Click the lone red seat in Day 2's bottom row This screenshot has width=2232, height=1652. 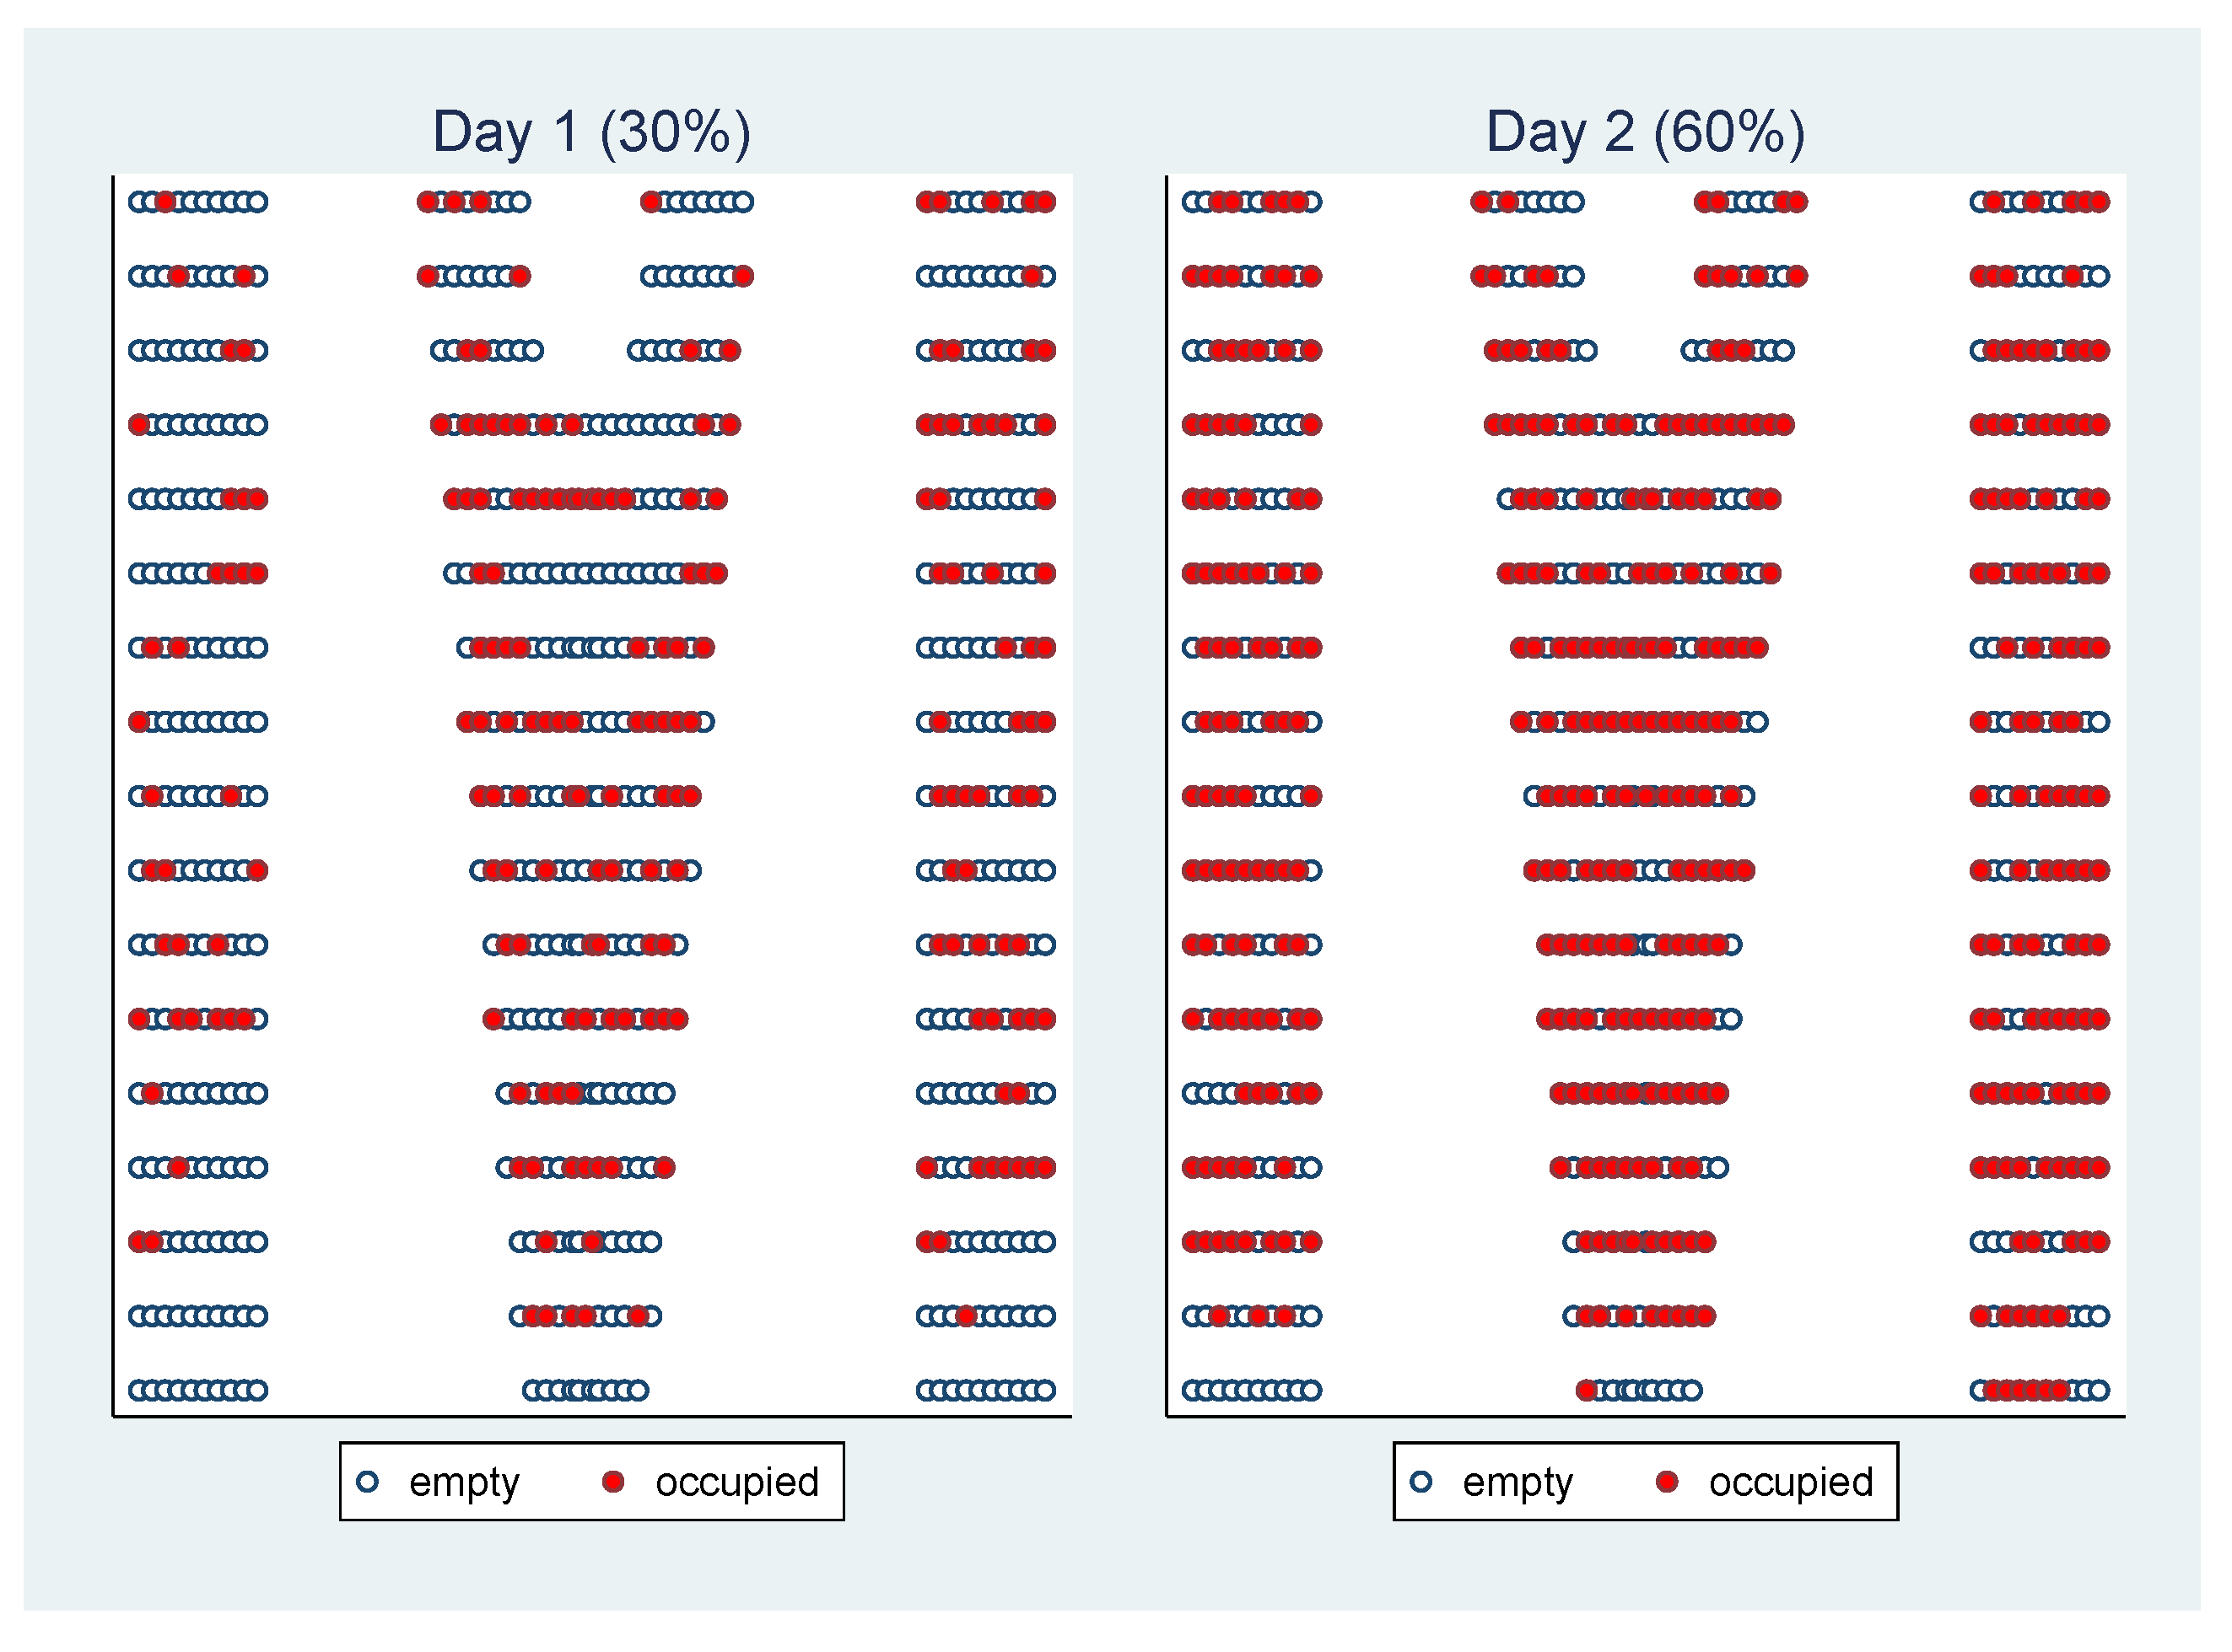tap(1586, 1390)
